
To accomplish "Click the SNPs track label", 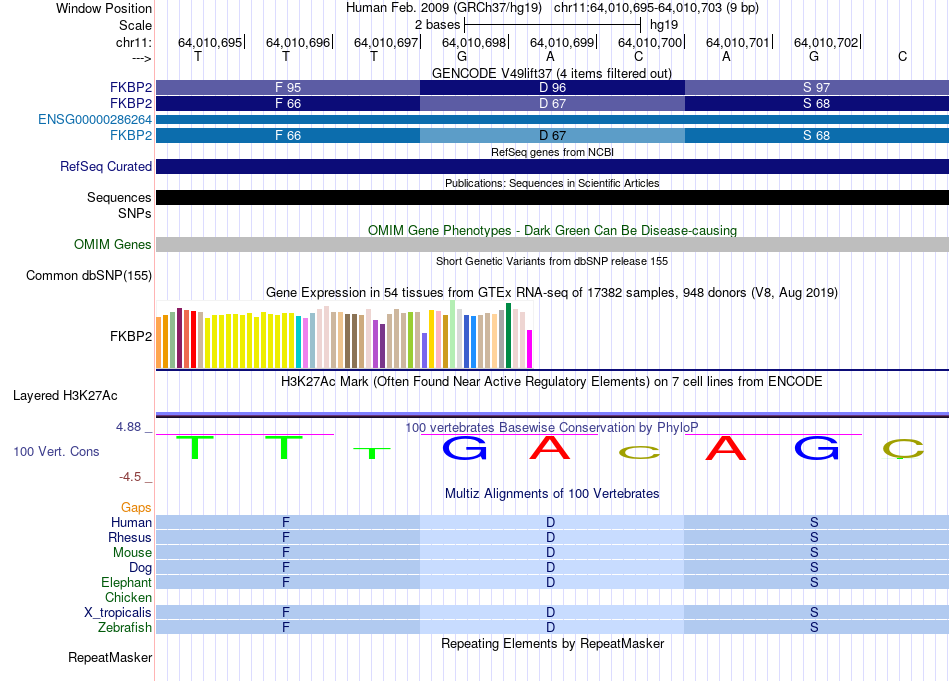I will click(135, 214).
